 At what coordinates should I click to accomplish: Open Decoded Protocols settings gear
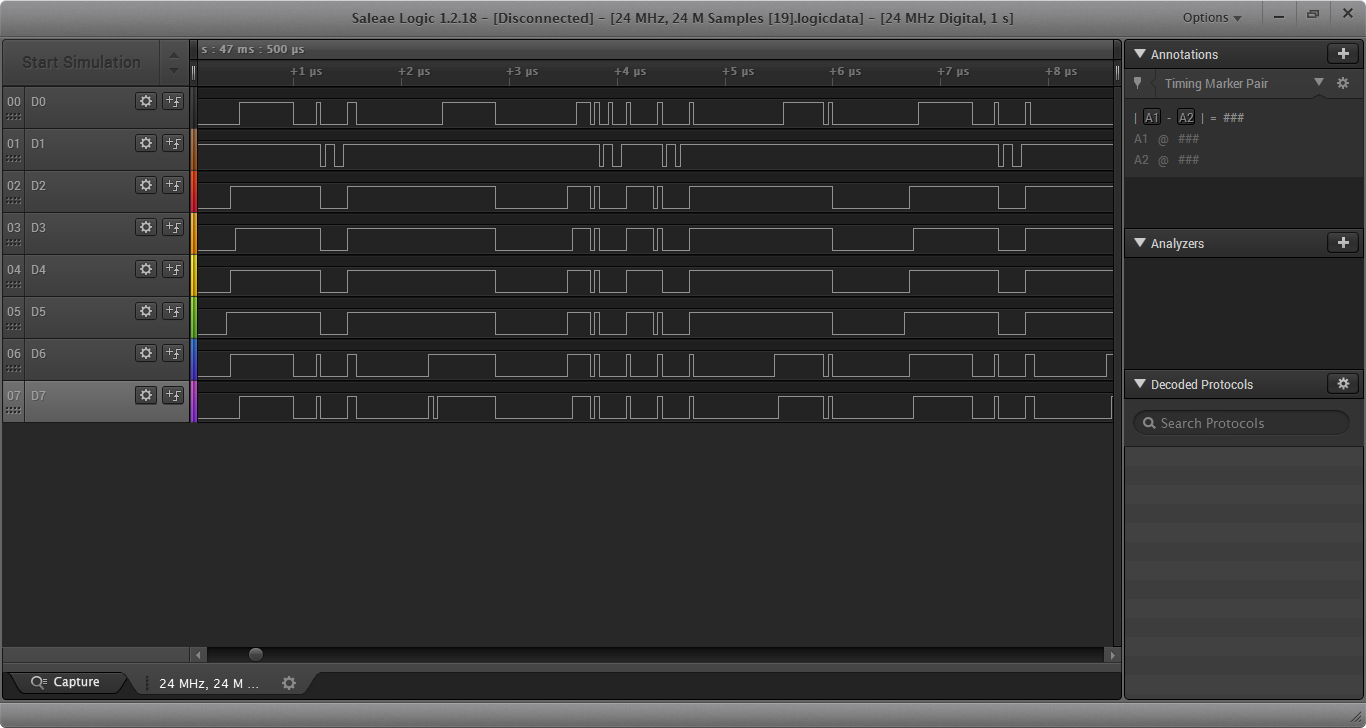pyautogui.click(x=1343, y=384)
